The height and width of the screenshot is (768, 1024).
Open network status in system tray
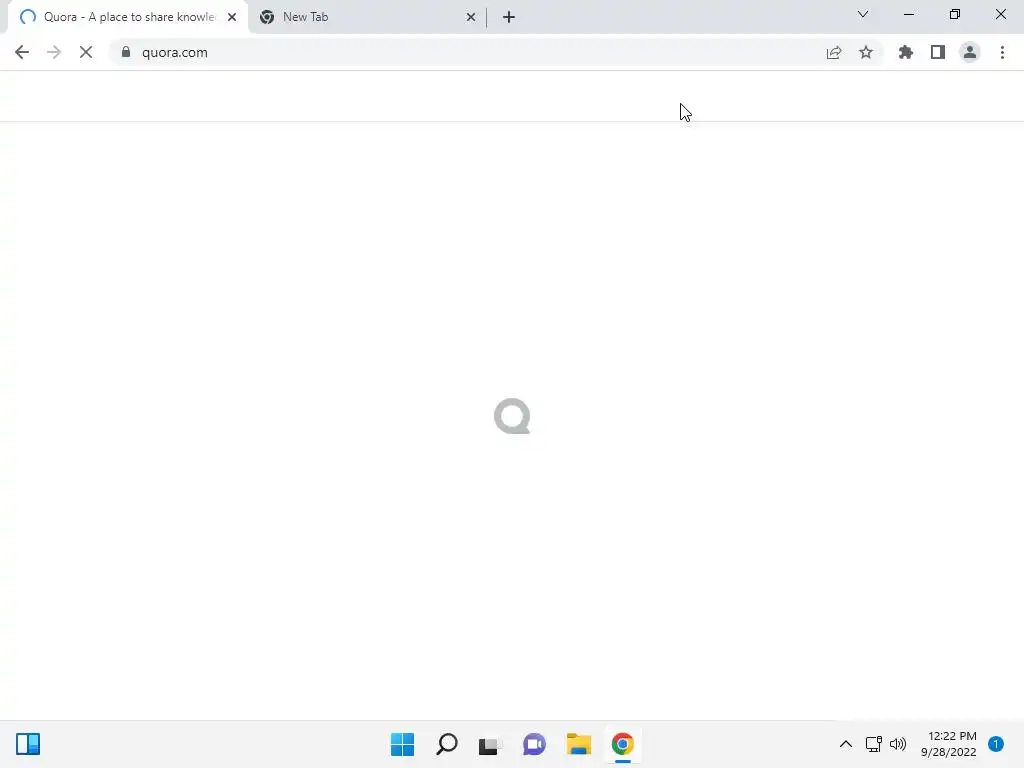[x=873, y=744]
